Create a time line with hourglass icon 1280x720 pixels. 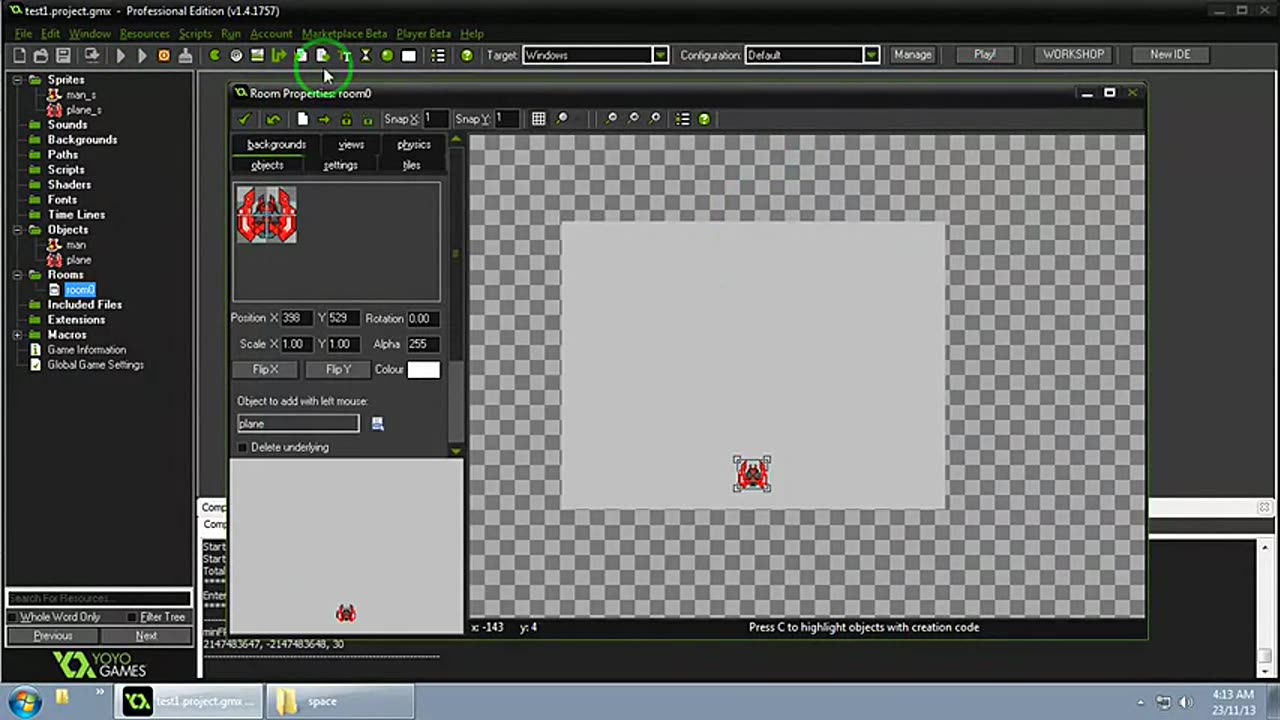[x=365, y=56]
